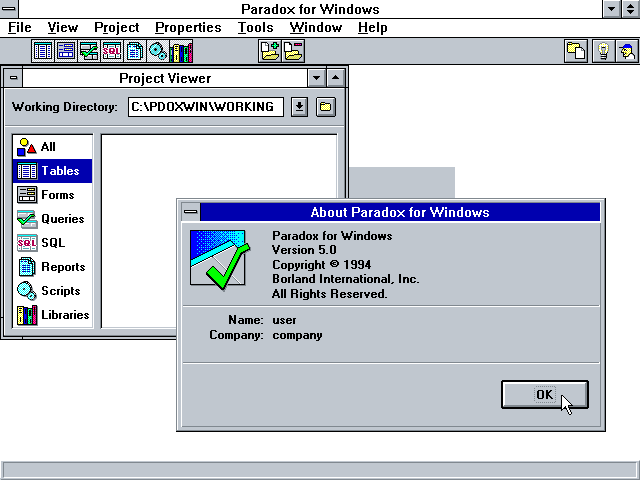The height and width of the screenshot is (480, 640).
Task: Click Add Reference folder icon in toolbar
Action: pos(270,51)
